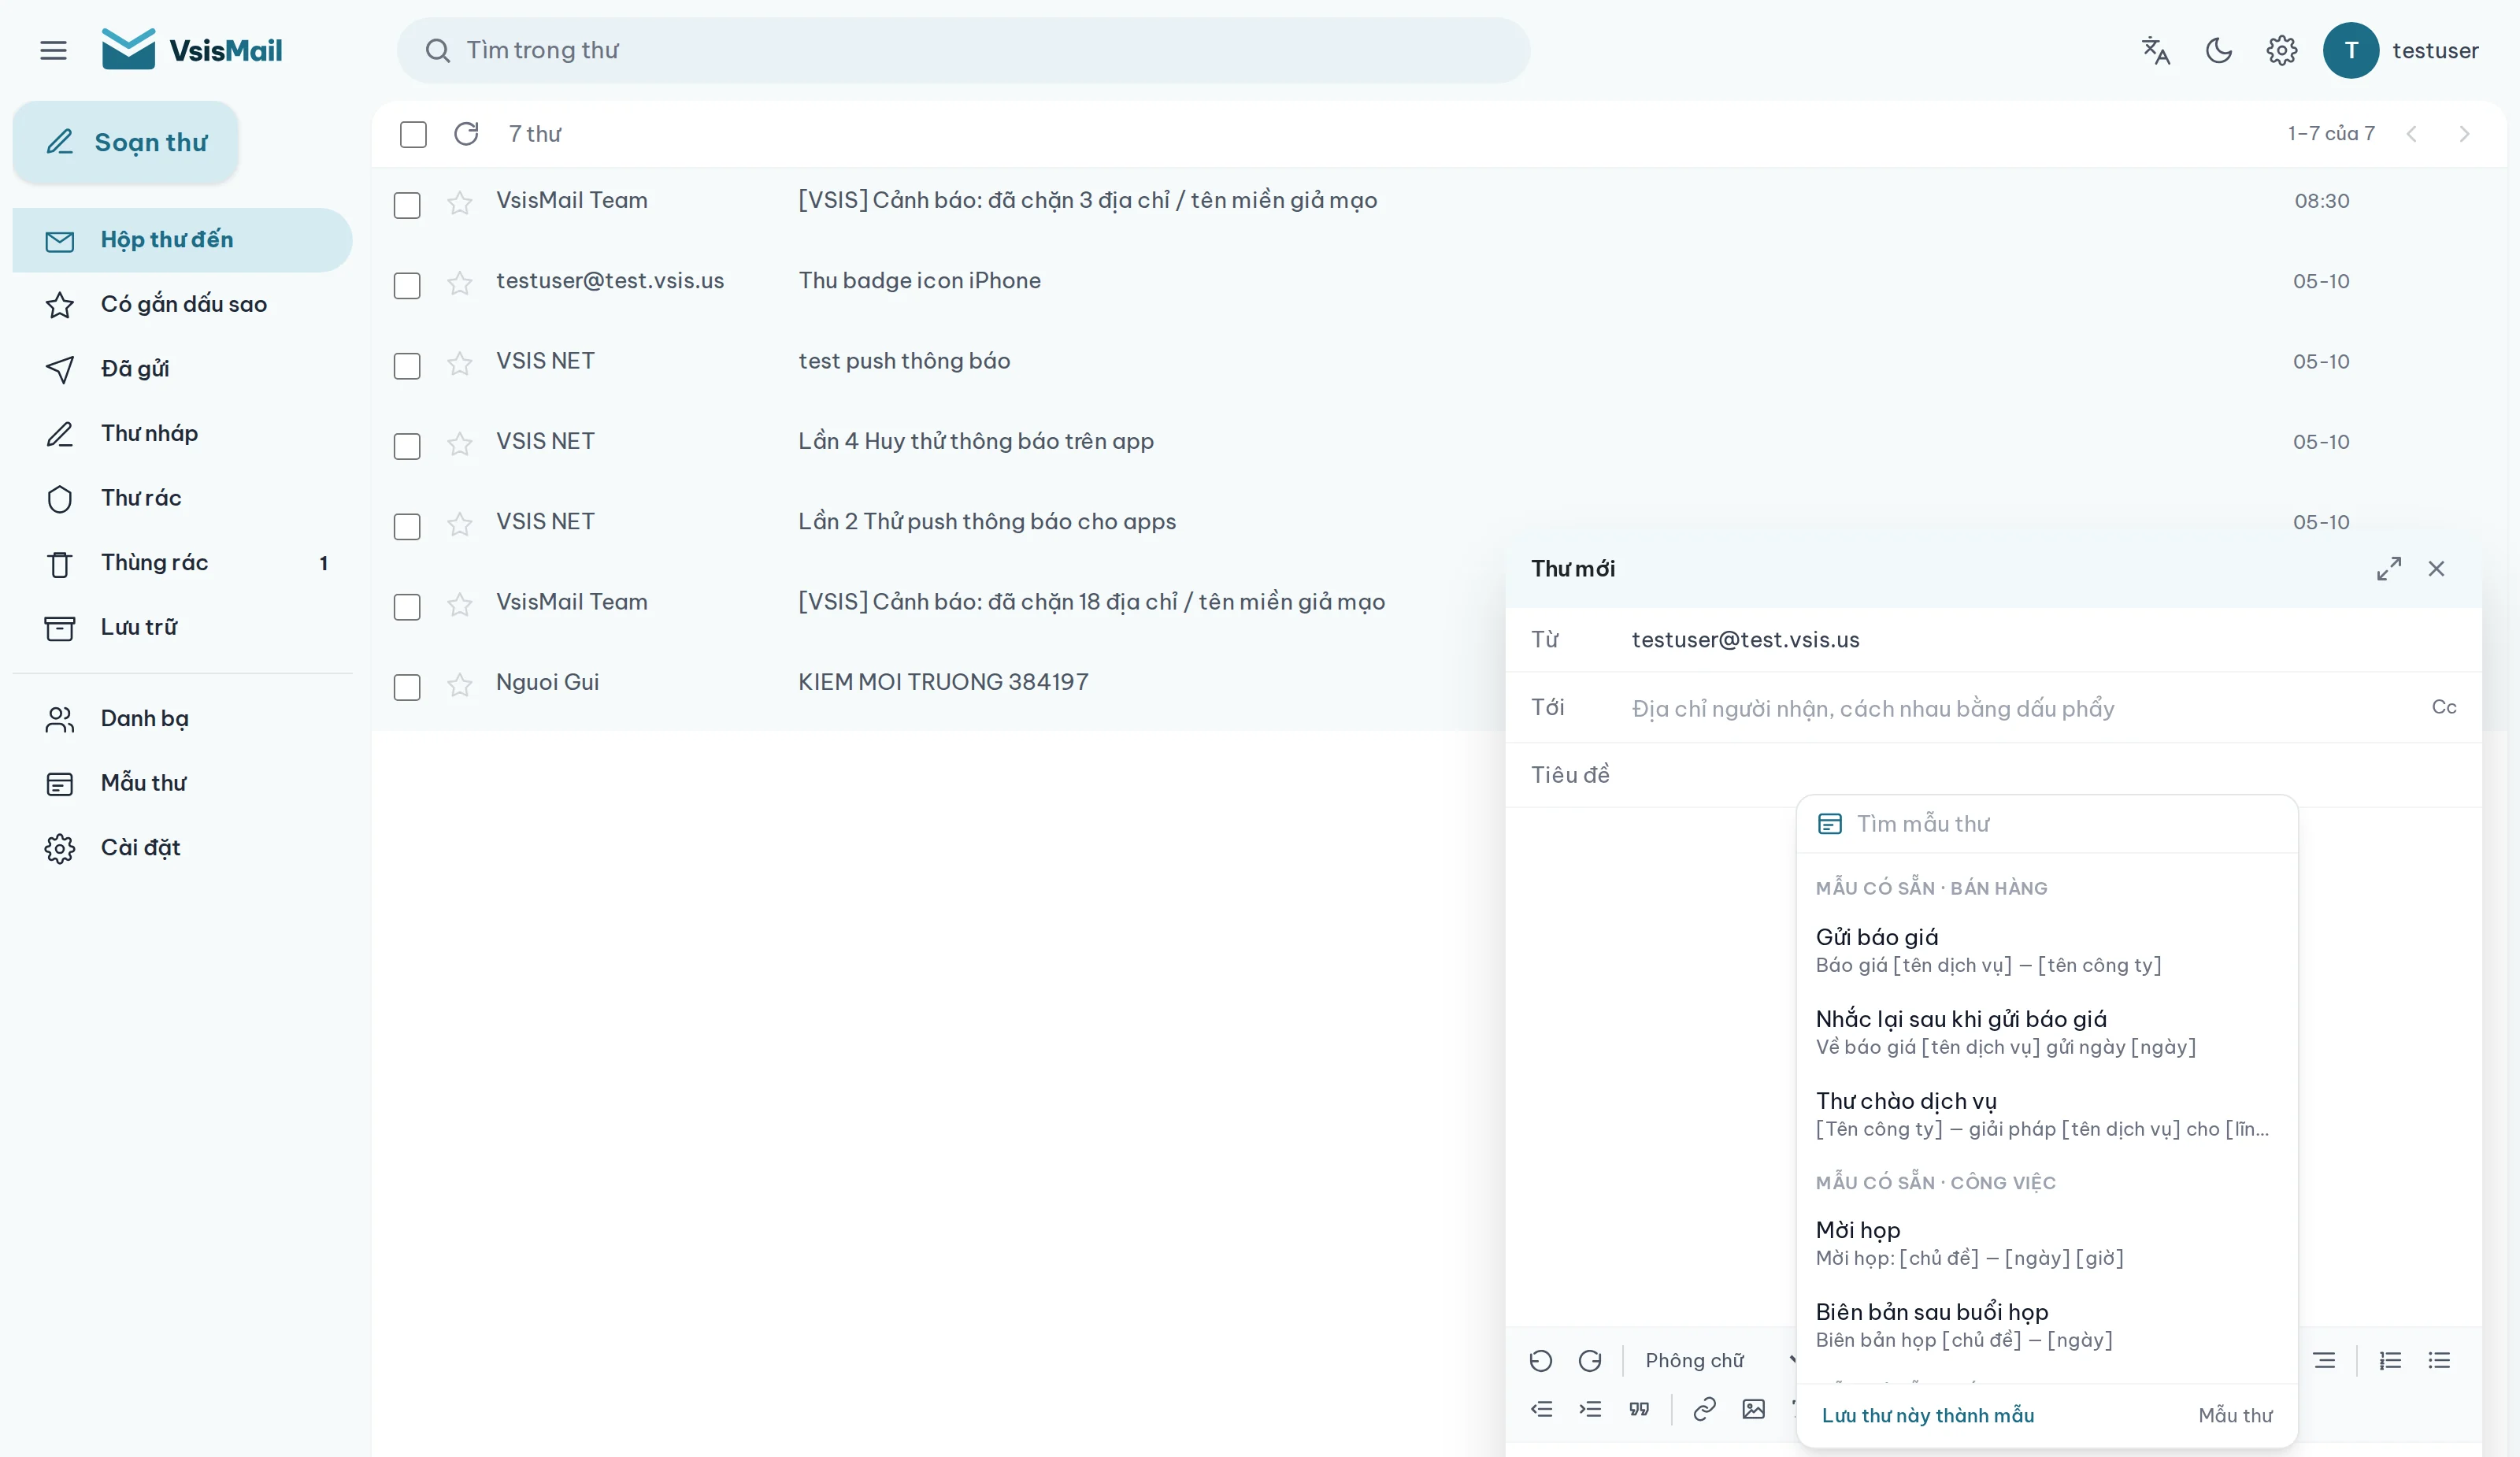
Task: Insert a hyperlink in compose
Action: pos(1705,1409)
